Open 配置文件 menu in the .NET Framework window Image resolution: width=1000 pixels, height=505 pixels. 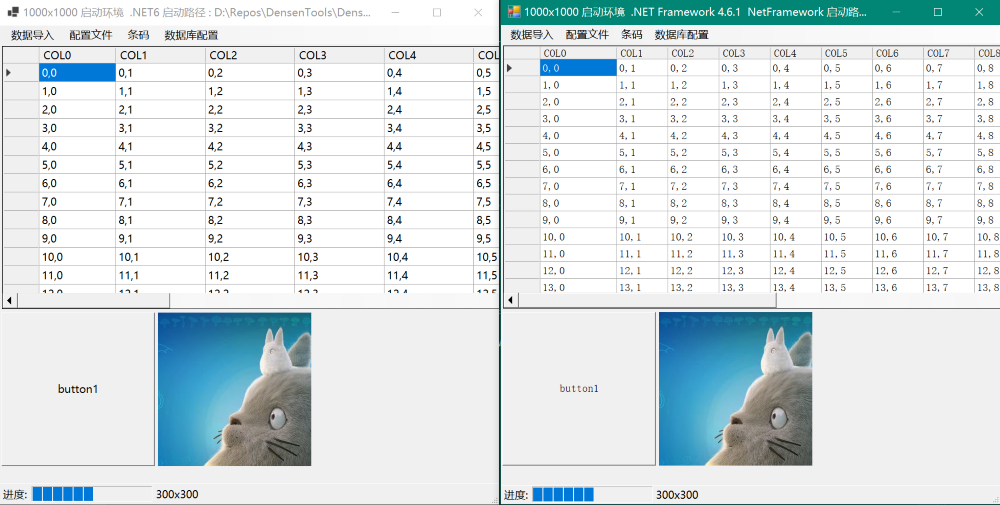click(x=587, y=34)
